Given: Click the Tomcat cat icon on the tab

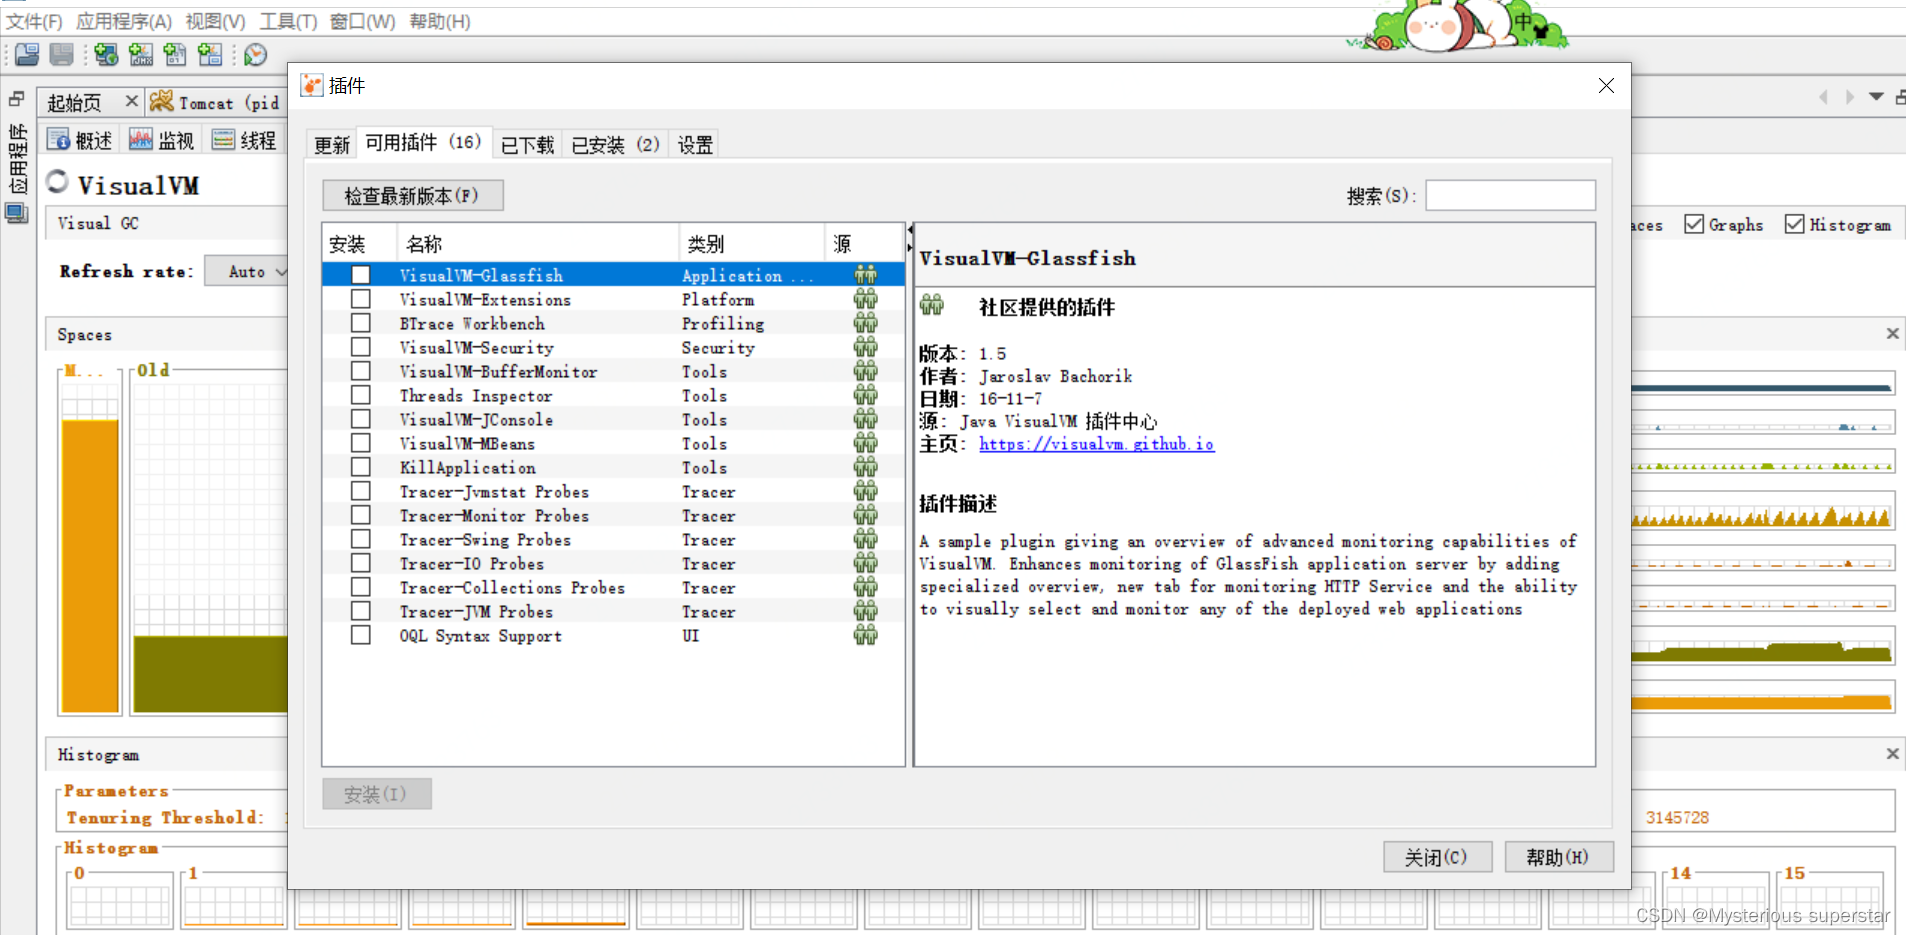Looking at the screenshot, I should point(161,101).
